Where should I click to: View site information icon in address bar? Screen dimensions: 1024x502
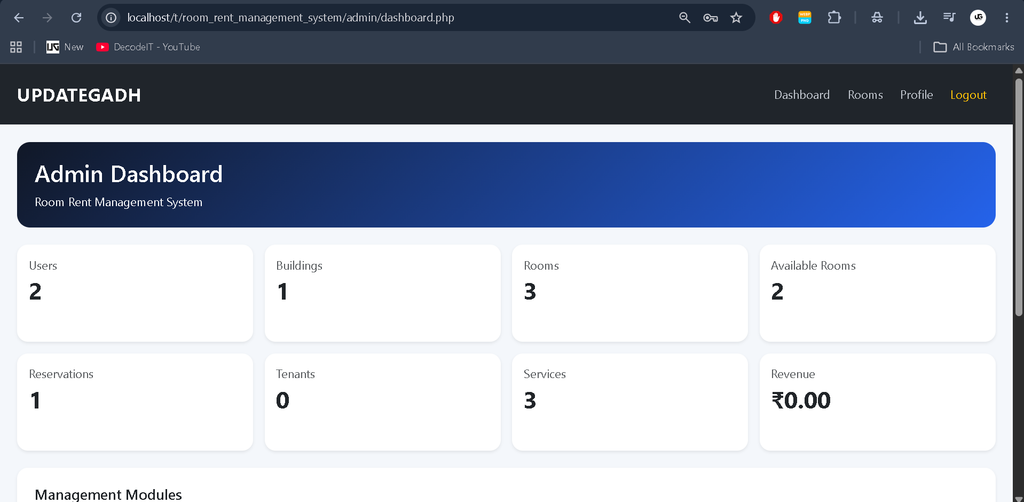(x=112, y=18)
